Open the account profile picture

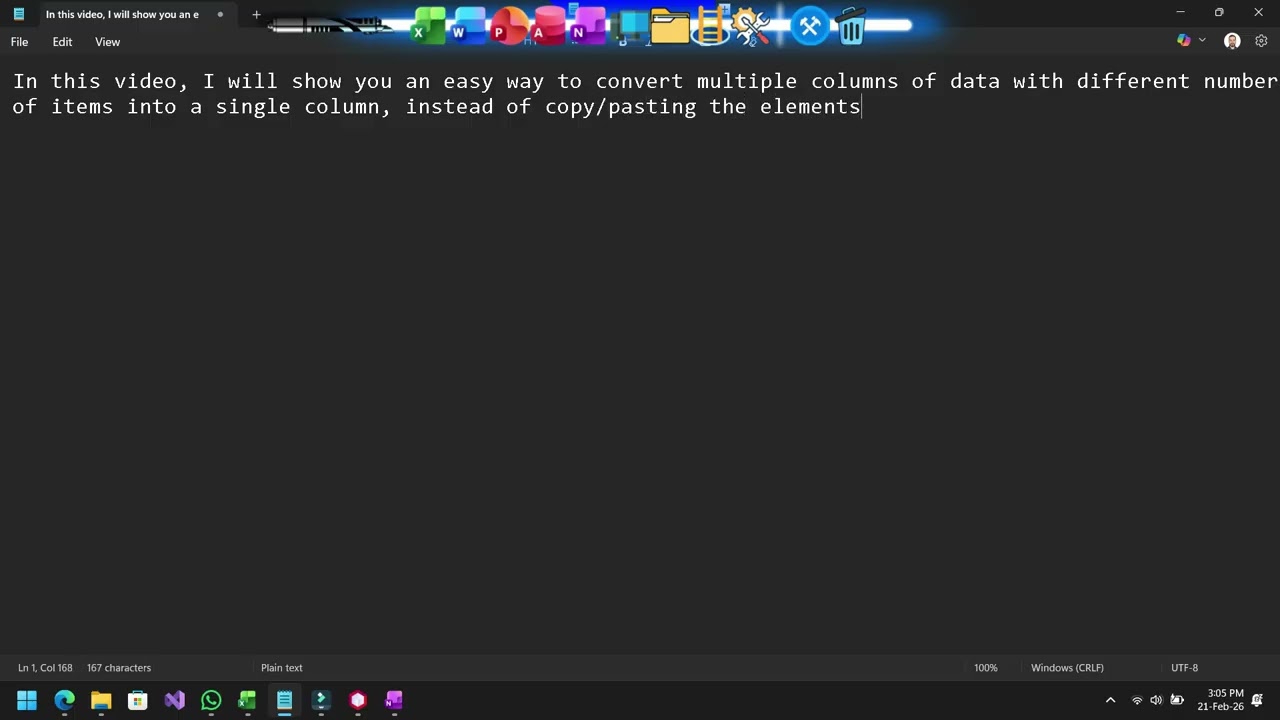[1232, 41]
